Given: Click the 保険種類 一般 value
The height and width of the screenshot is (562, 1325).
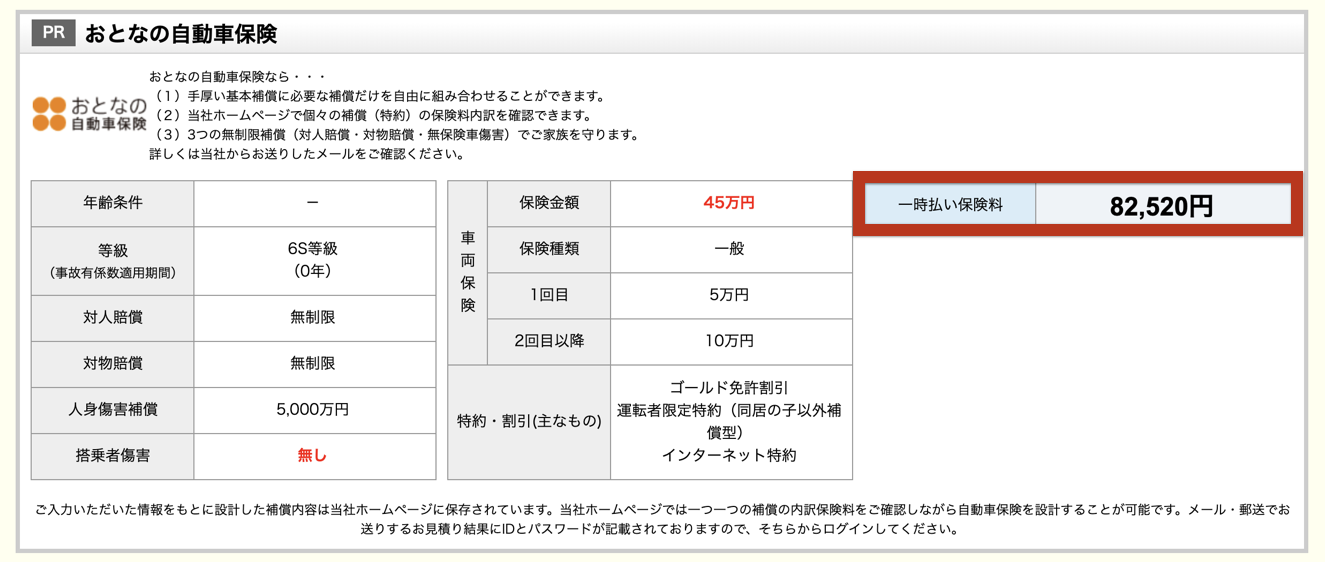Looking at the screenshot, I should pos(729,249).
